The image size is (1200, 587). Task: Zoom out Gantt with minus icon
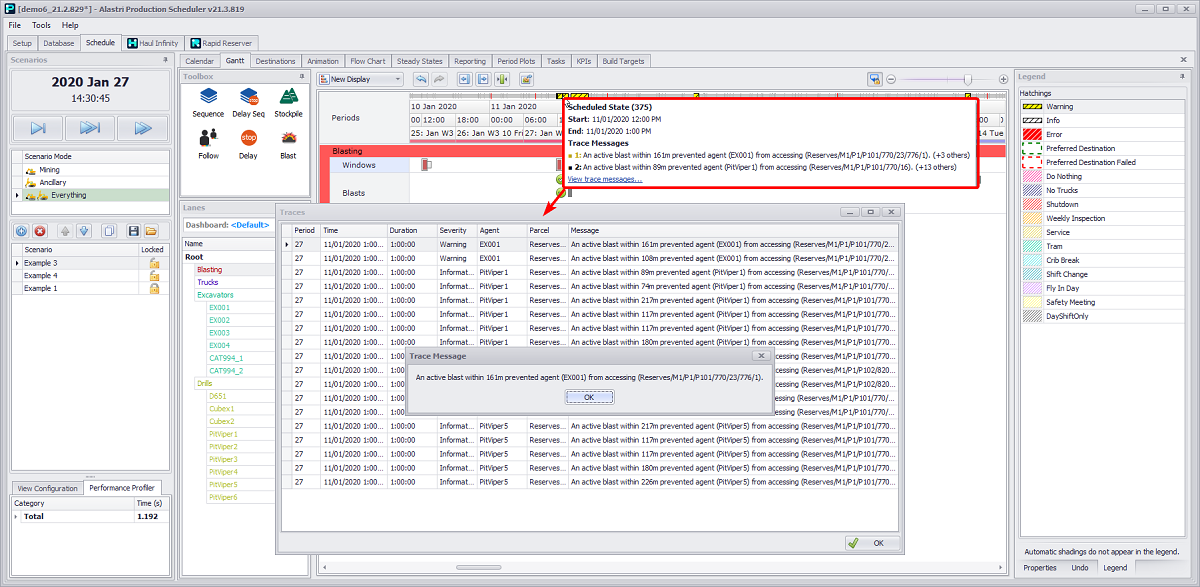tap(891, 79)
